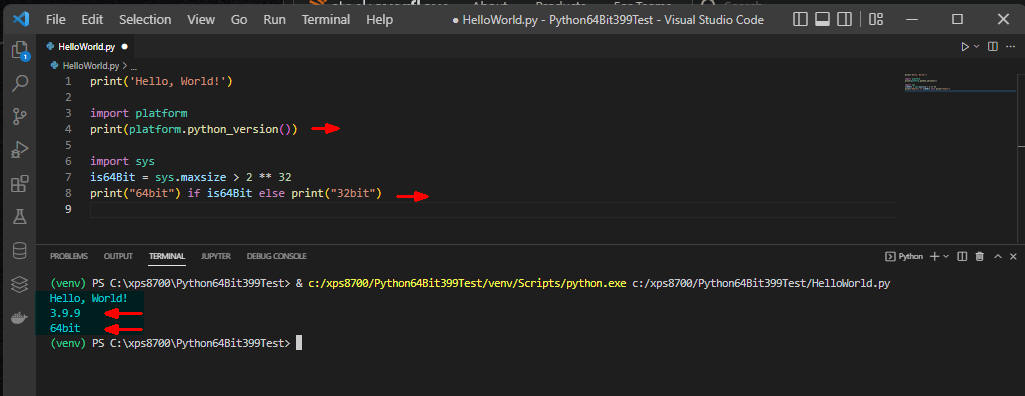Open the stacked layers icon view
The width and height of the screenshot is (1025, 396).
(x=20, y=284)
